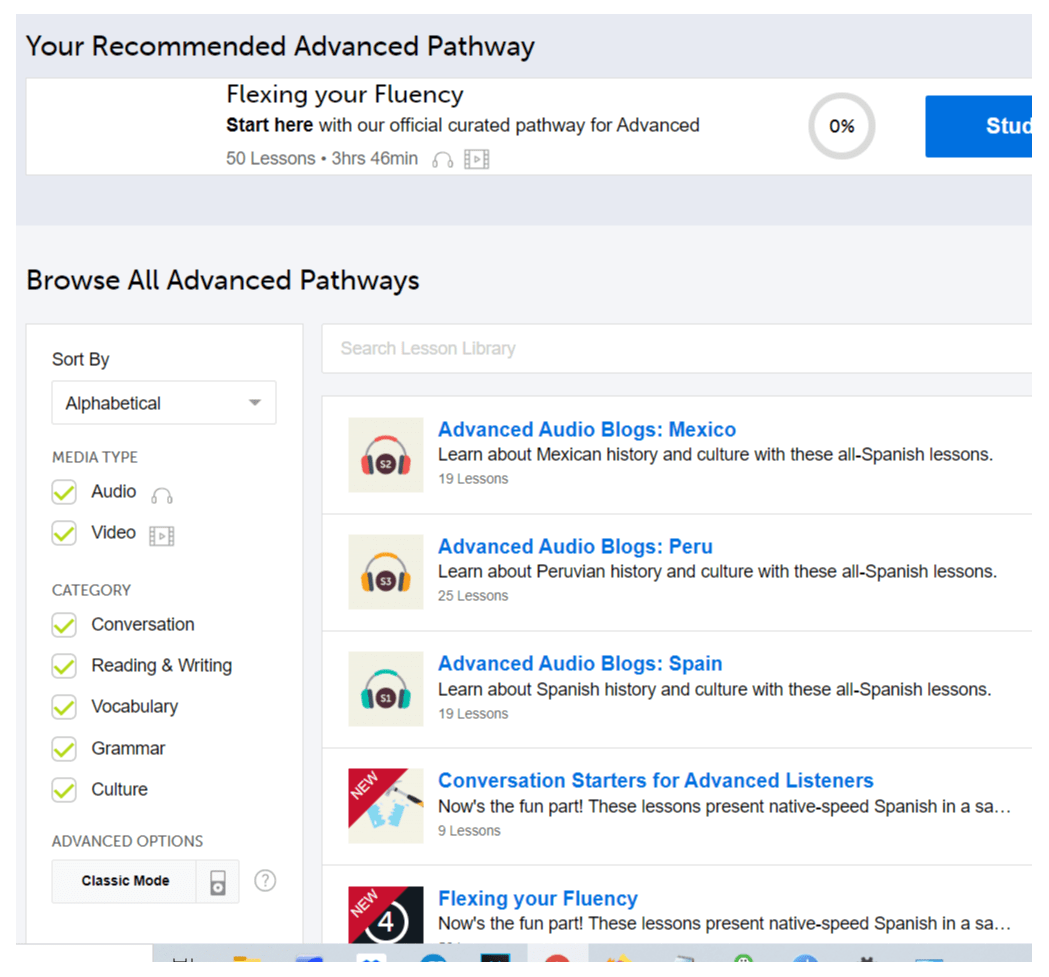Click the help question mark icon
Screen dimensions: 1049x977
pyautogui.click(x=265, y=881)
